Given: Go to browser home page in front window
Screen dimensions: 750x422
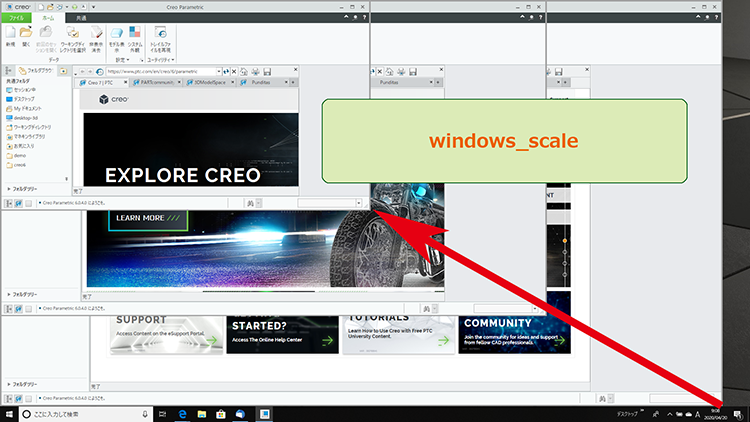Looking at the screenshot, I should coord(244,72).
